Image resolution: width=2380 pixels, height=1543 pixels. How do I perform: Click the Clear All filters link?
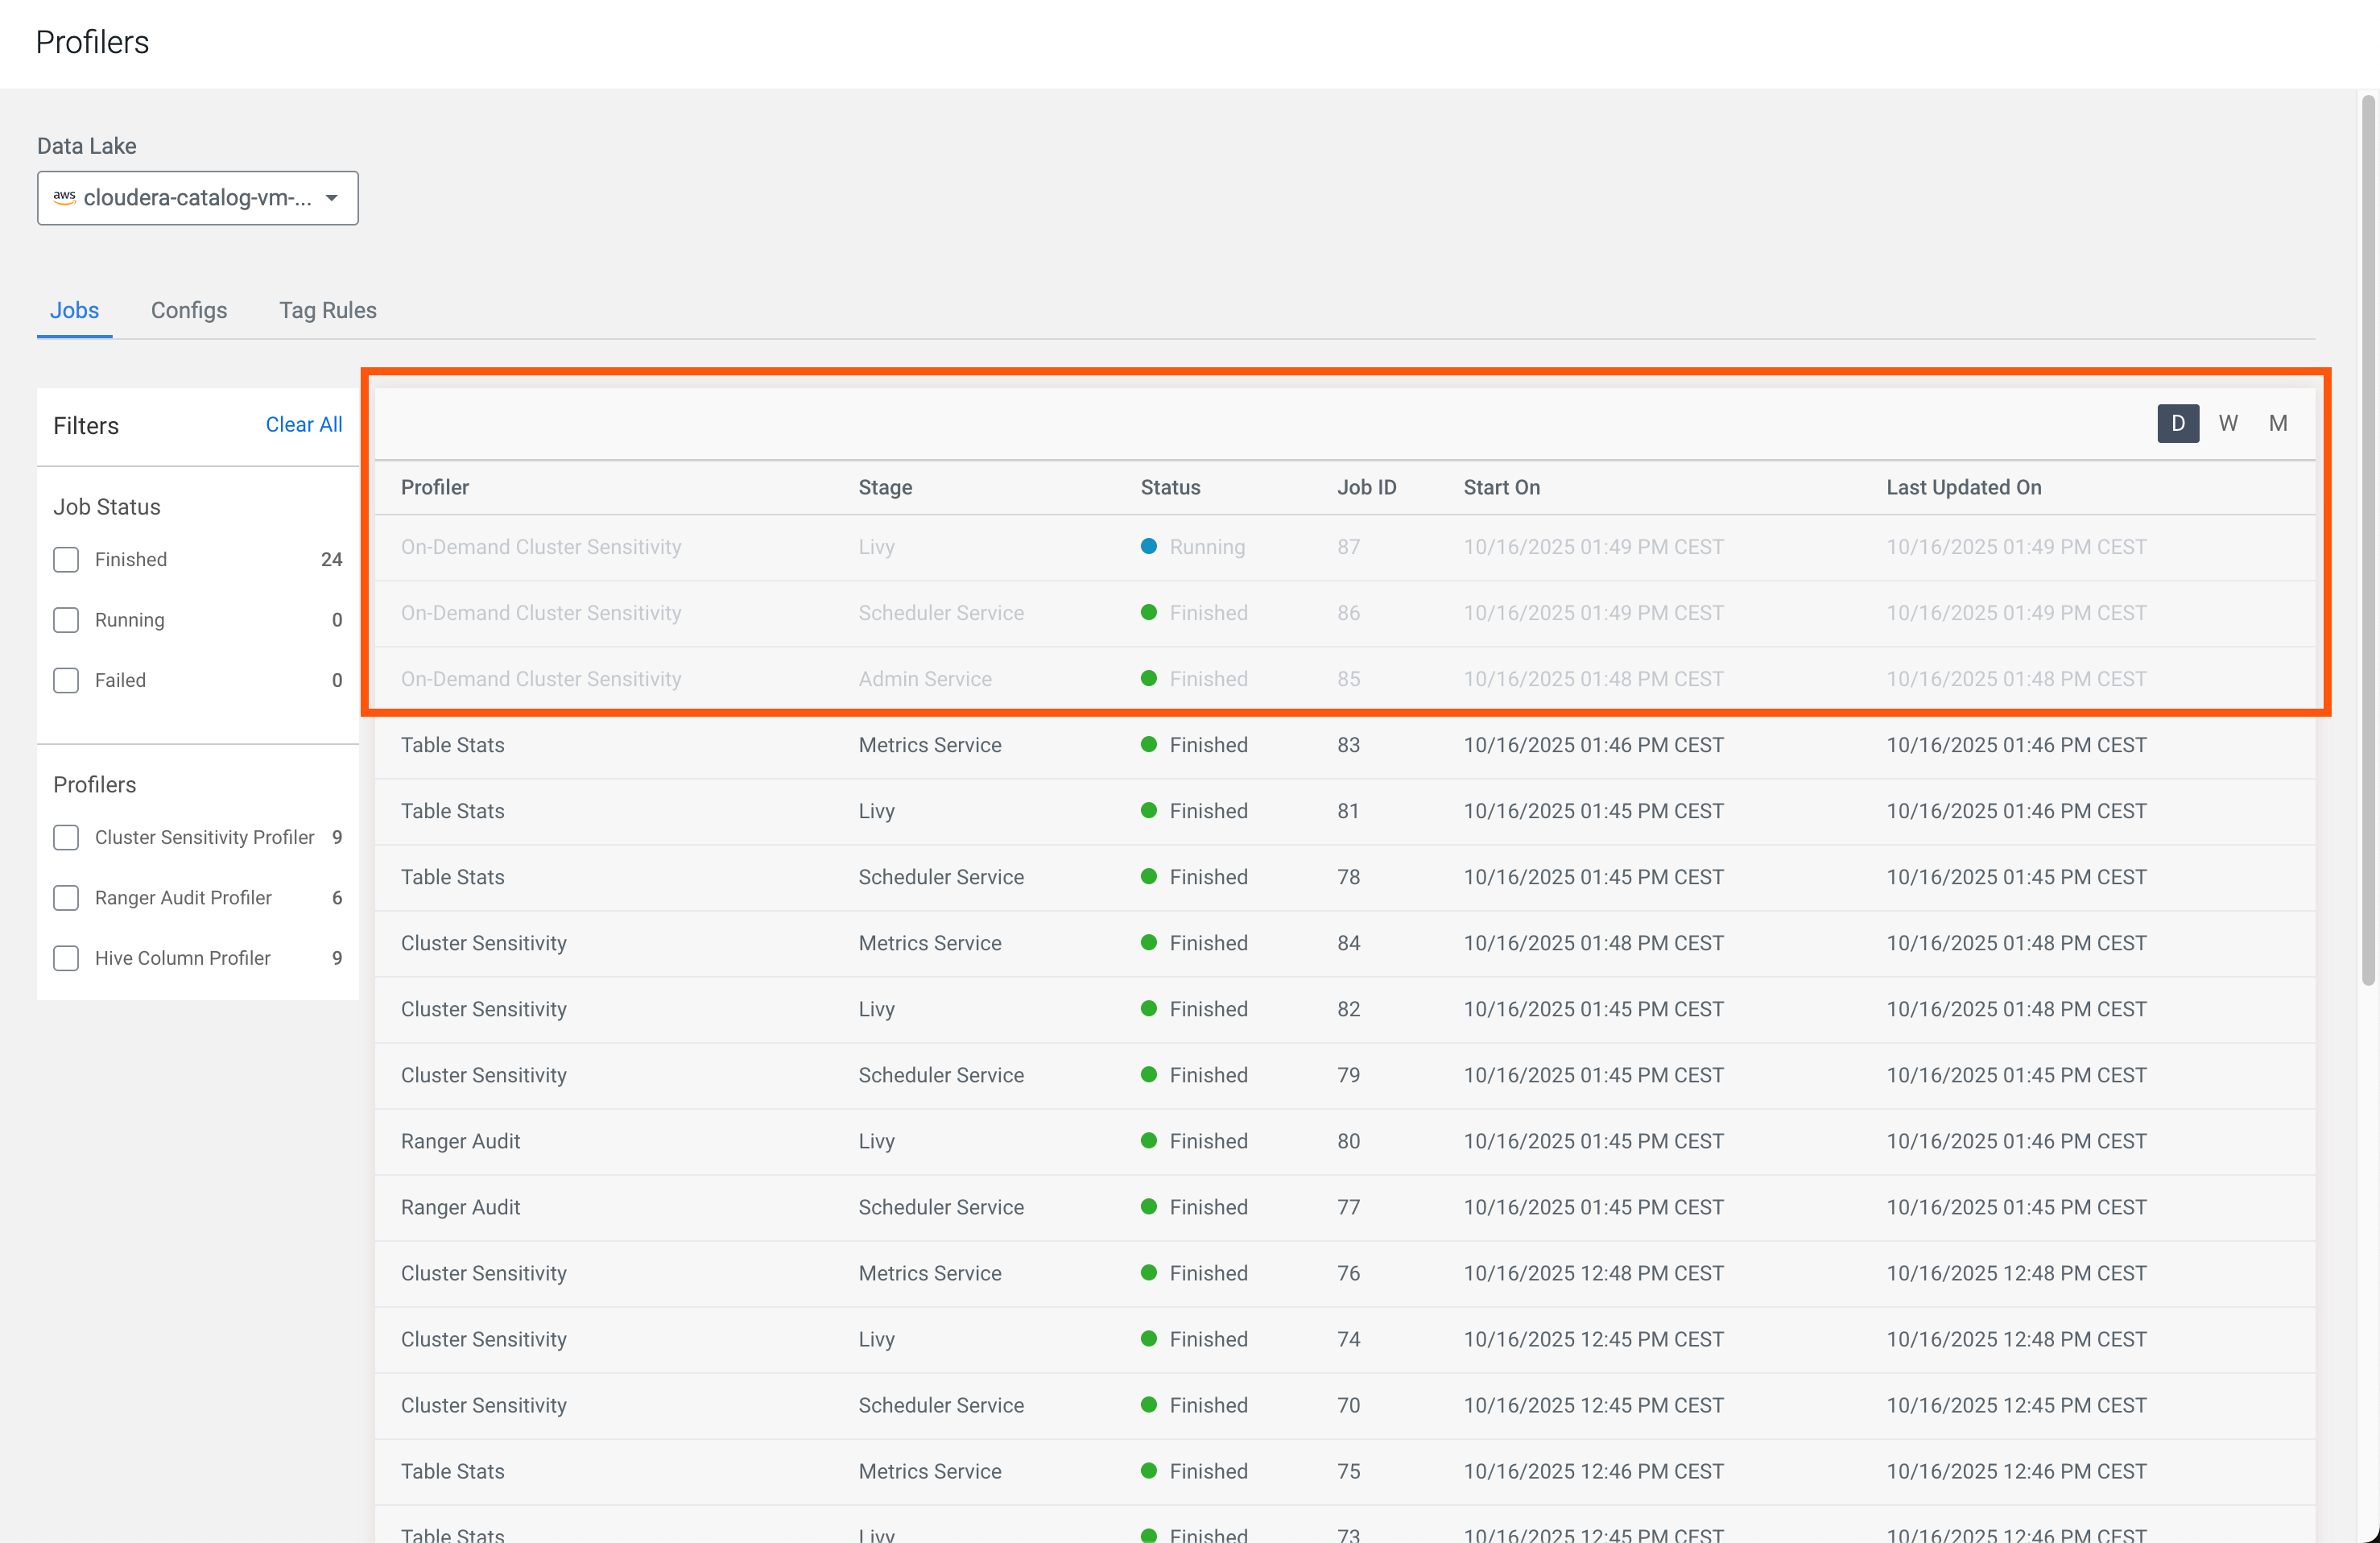pyautogui.click(x=303, y=424)
